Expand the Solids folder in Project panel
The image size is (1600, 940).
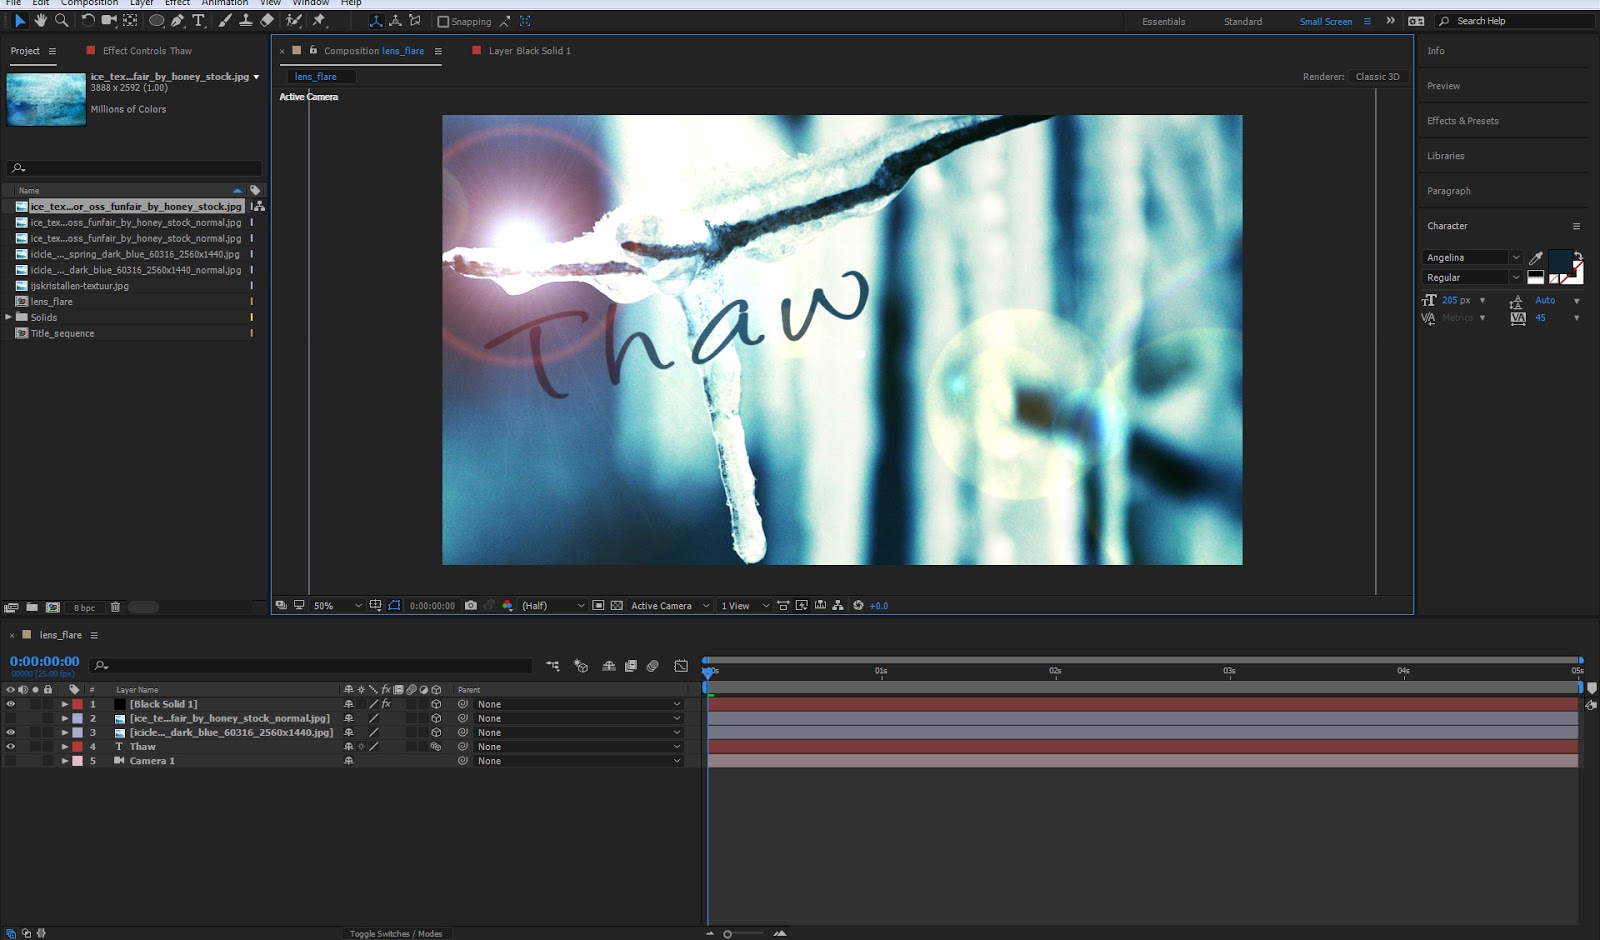pyautogui.click(x=9, y=317)
